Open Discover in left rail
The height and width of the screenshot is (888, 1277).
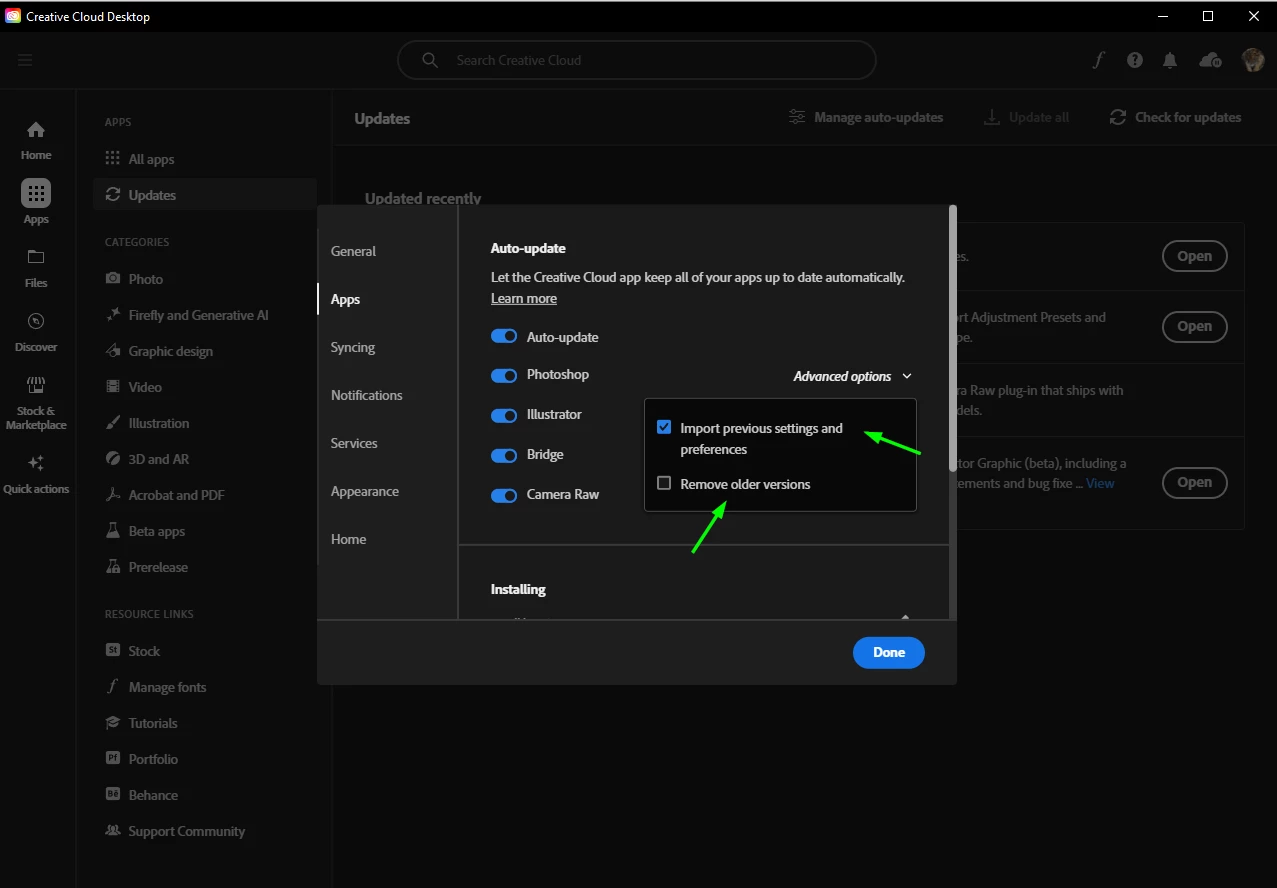click(36, 332)
